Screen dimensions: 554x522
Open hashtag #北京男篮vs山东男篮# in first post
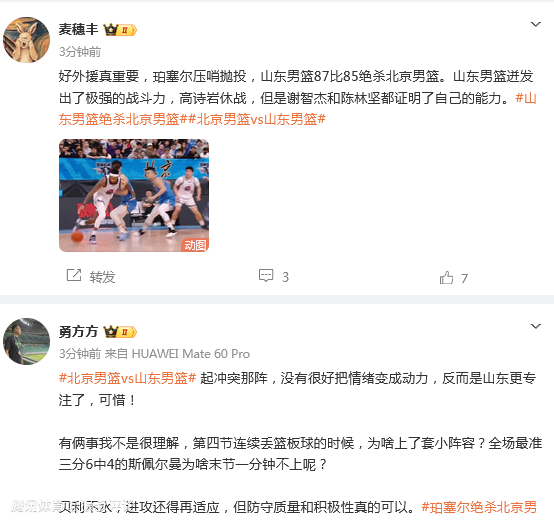(x=257, y=119)
